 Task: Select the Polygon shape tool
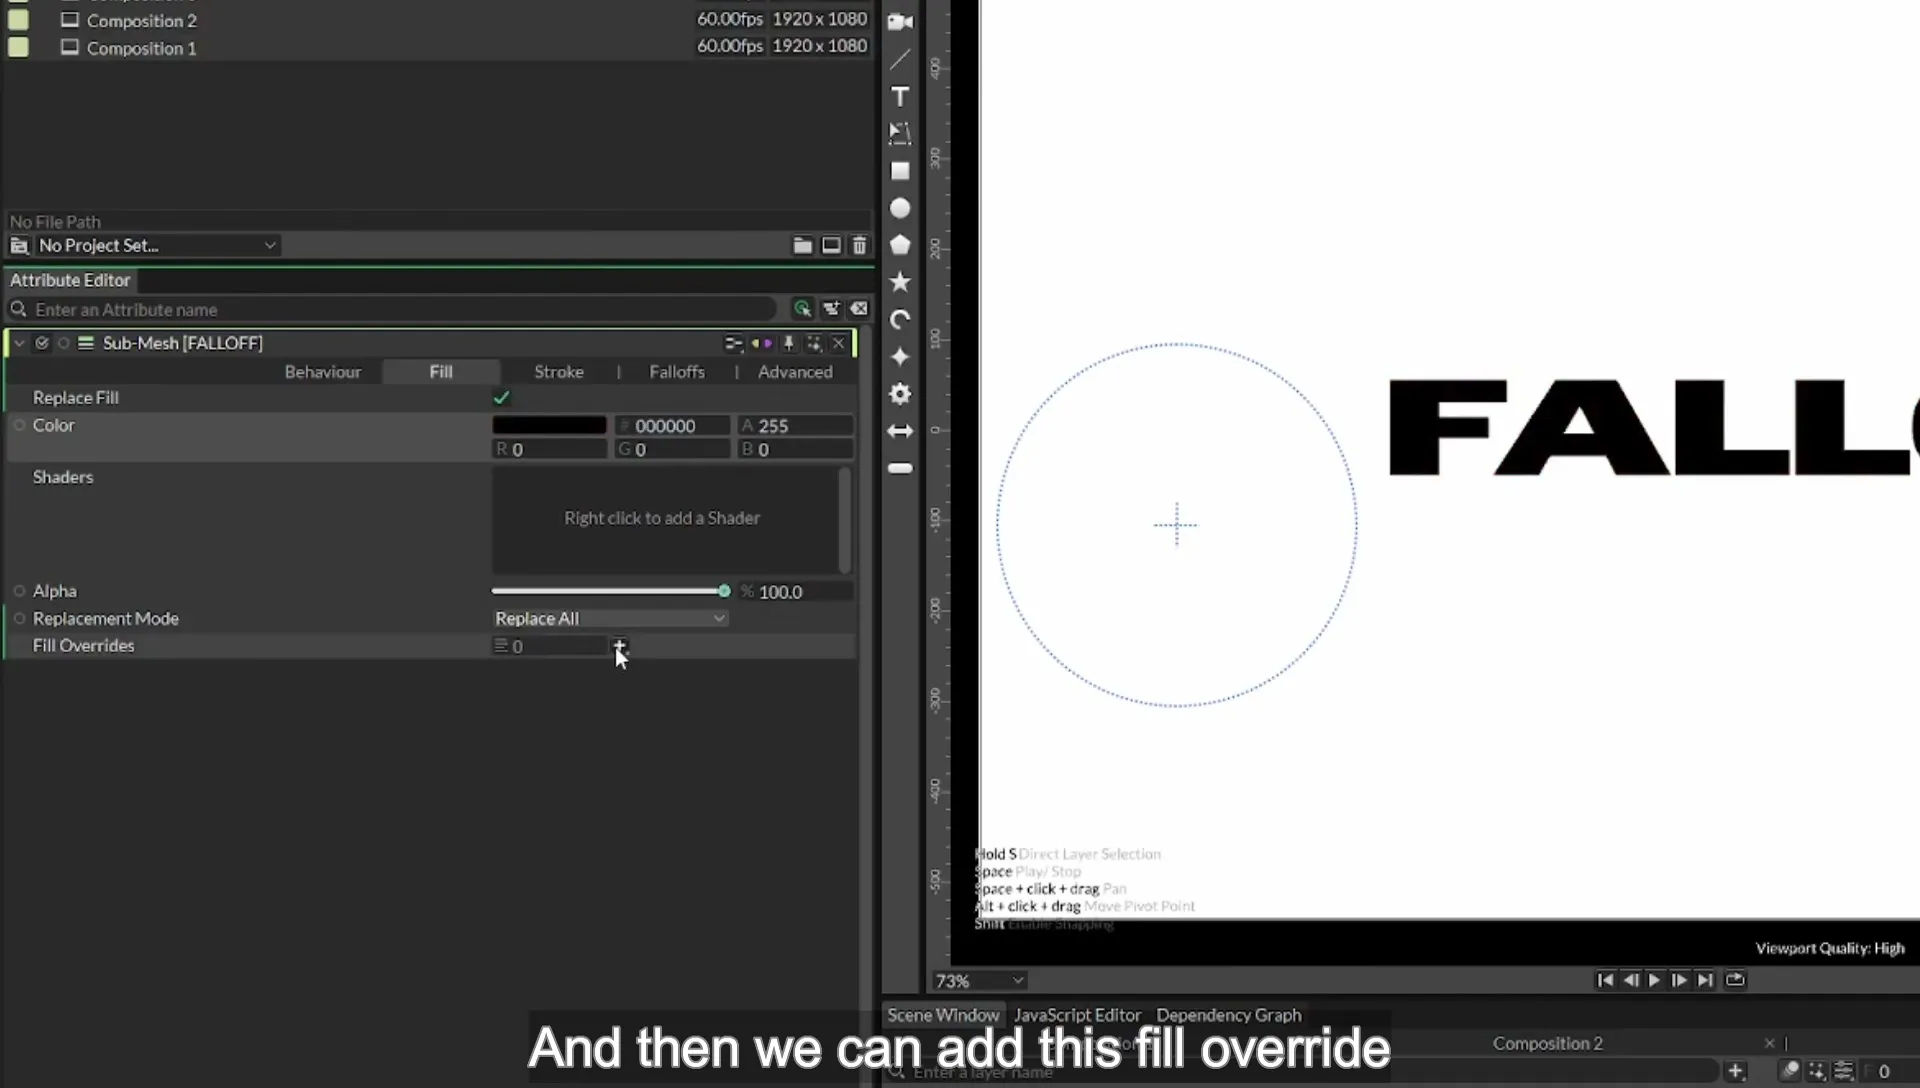[x=900, y=245]
